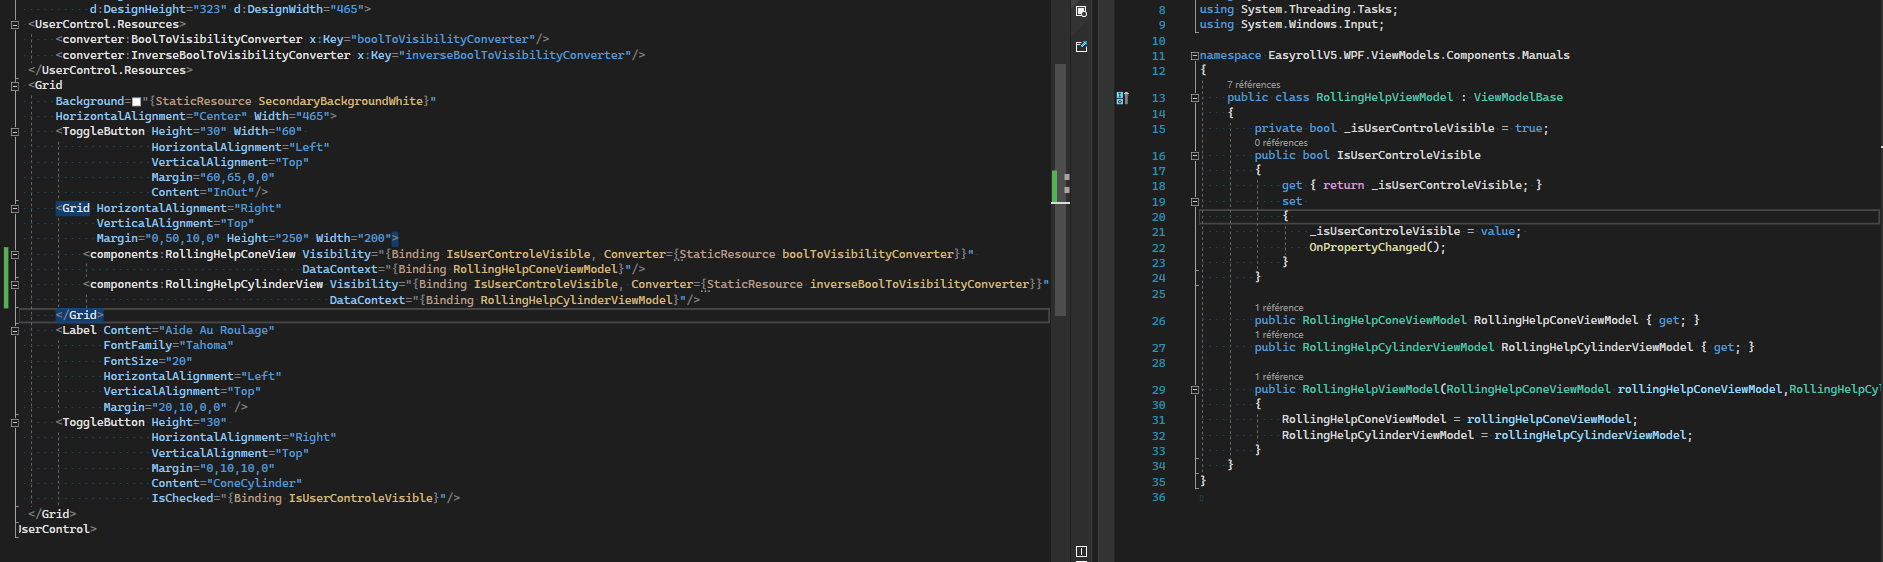1883x562 pixels.
Task: Click Margin="20,10,0,0" value
Action: [189, 407]
